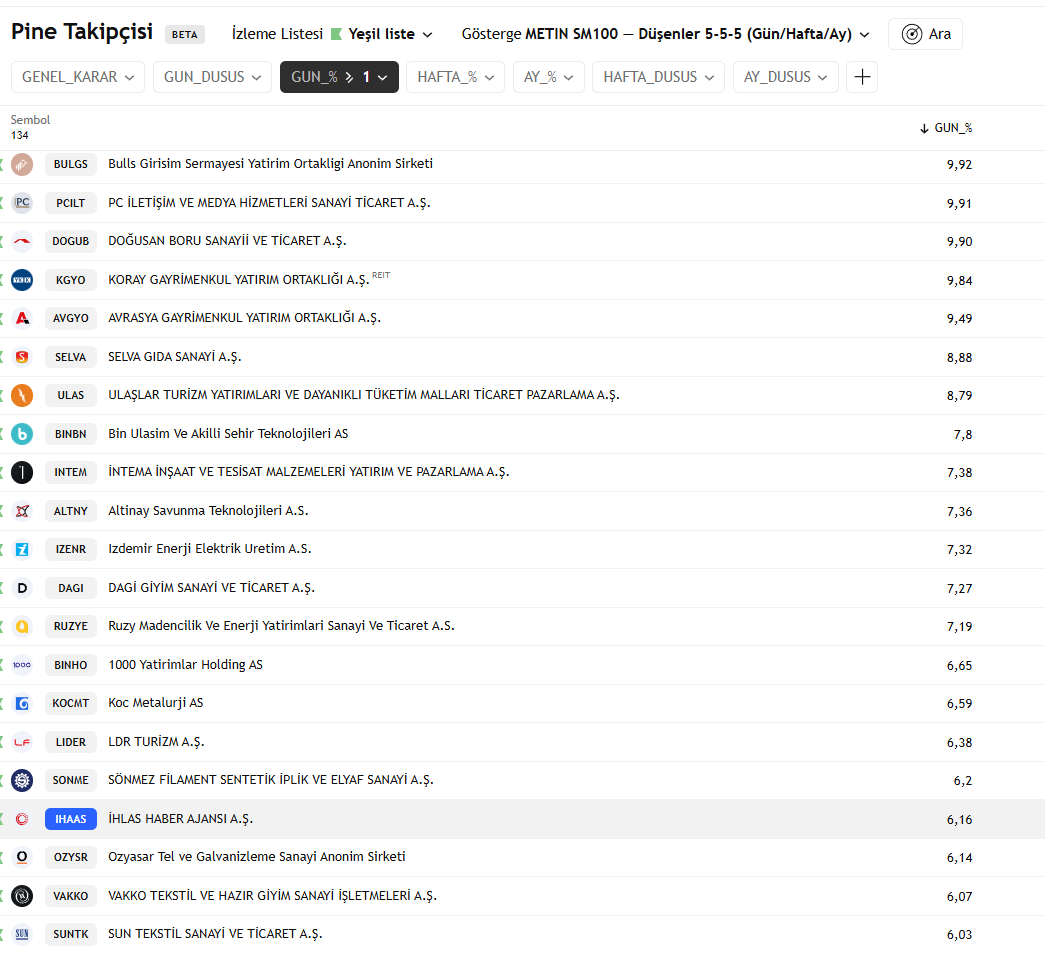The image size is (1045, 953).
Task: Open the active GUN_% > 1 filter
Action: [x=339, y=77]
